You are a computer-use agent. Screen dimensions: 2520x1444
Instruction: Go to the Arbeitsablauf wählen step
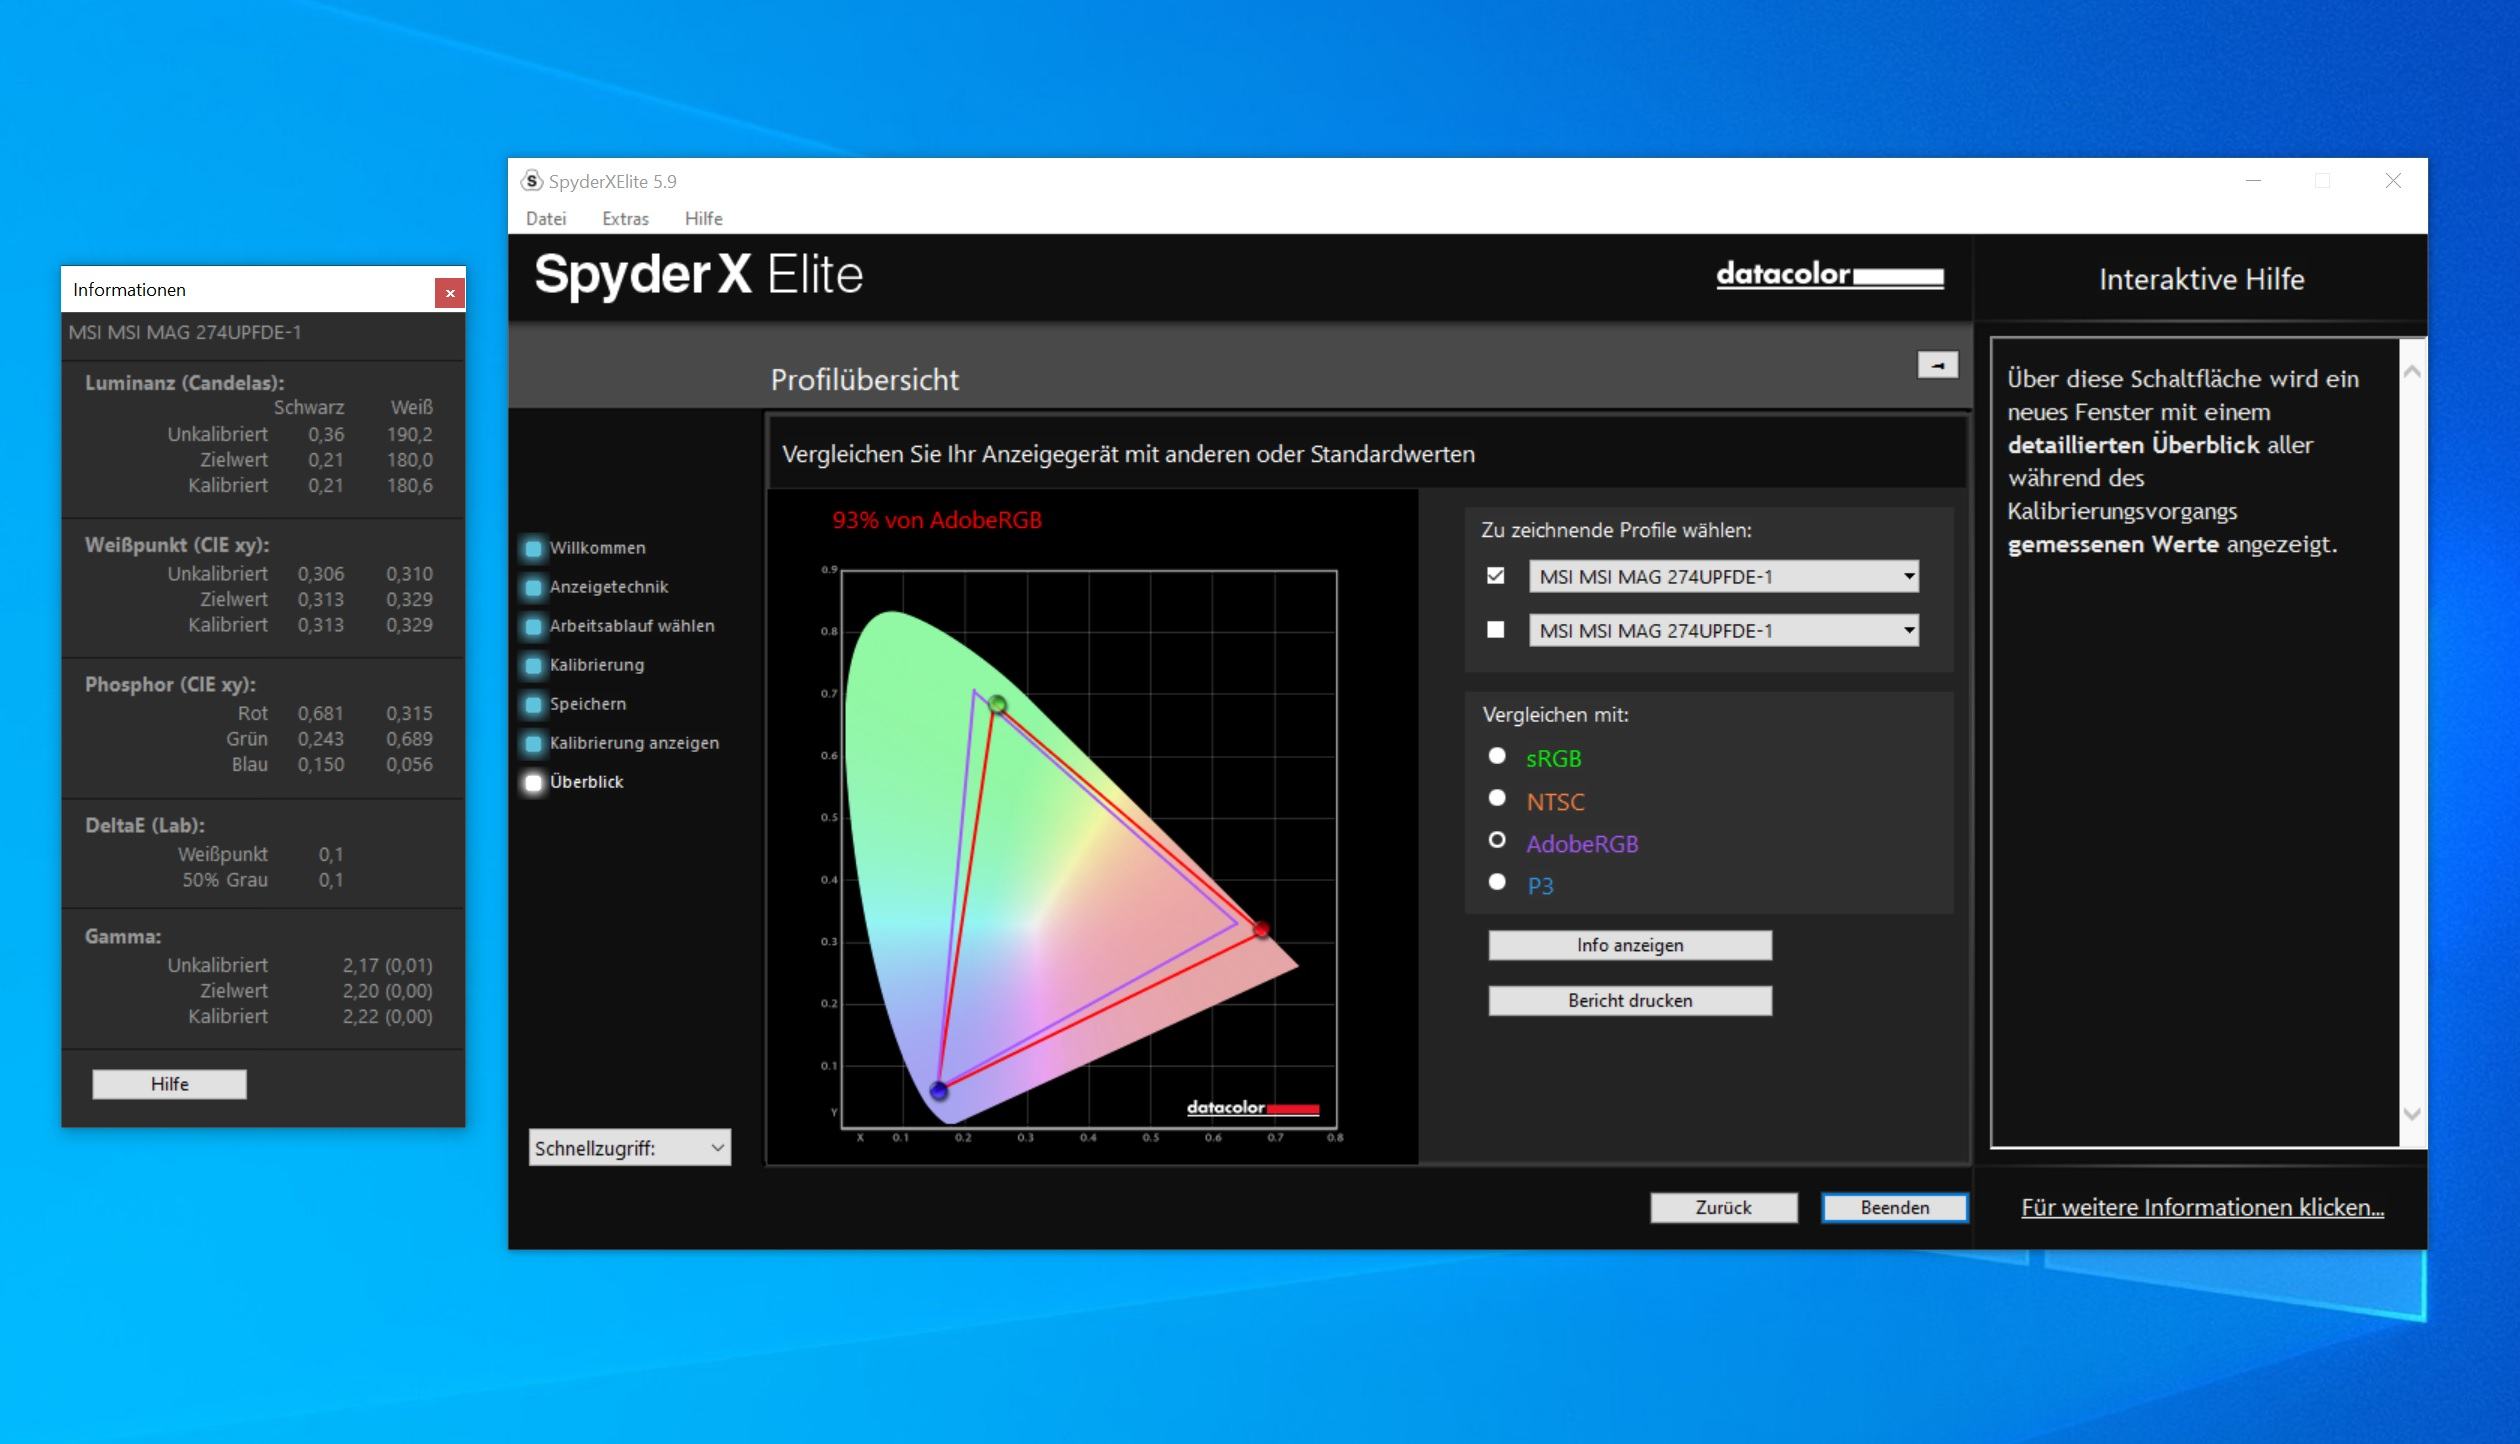click(x=632, y=626)
